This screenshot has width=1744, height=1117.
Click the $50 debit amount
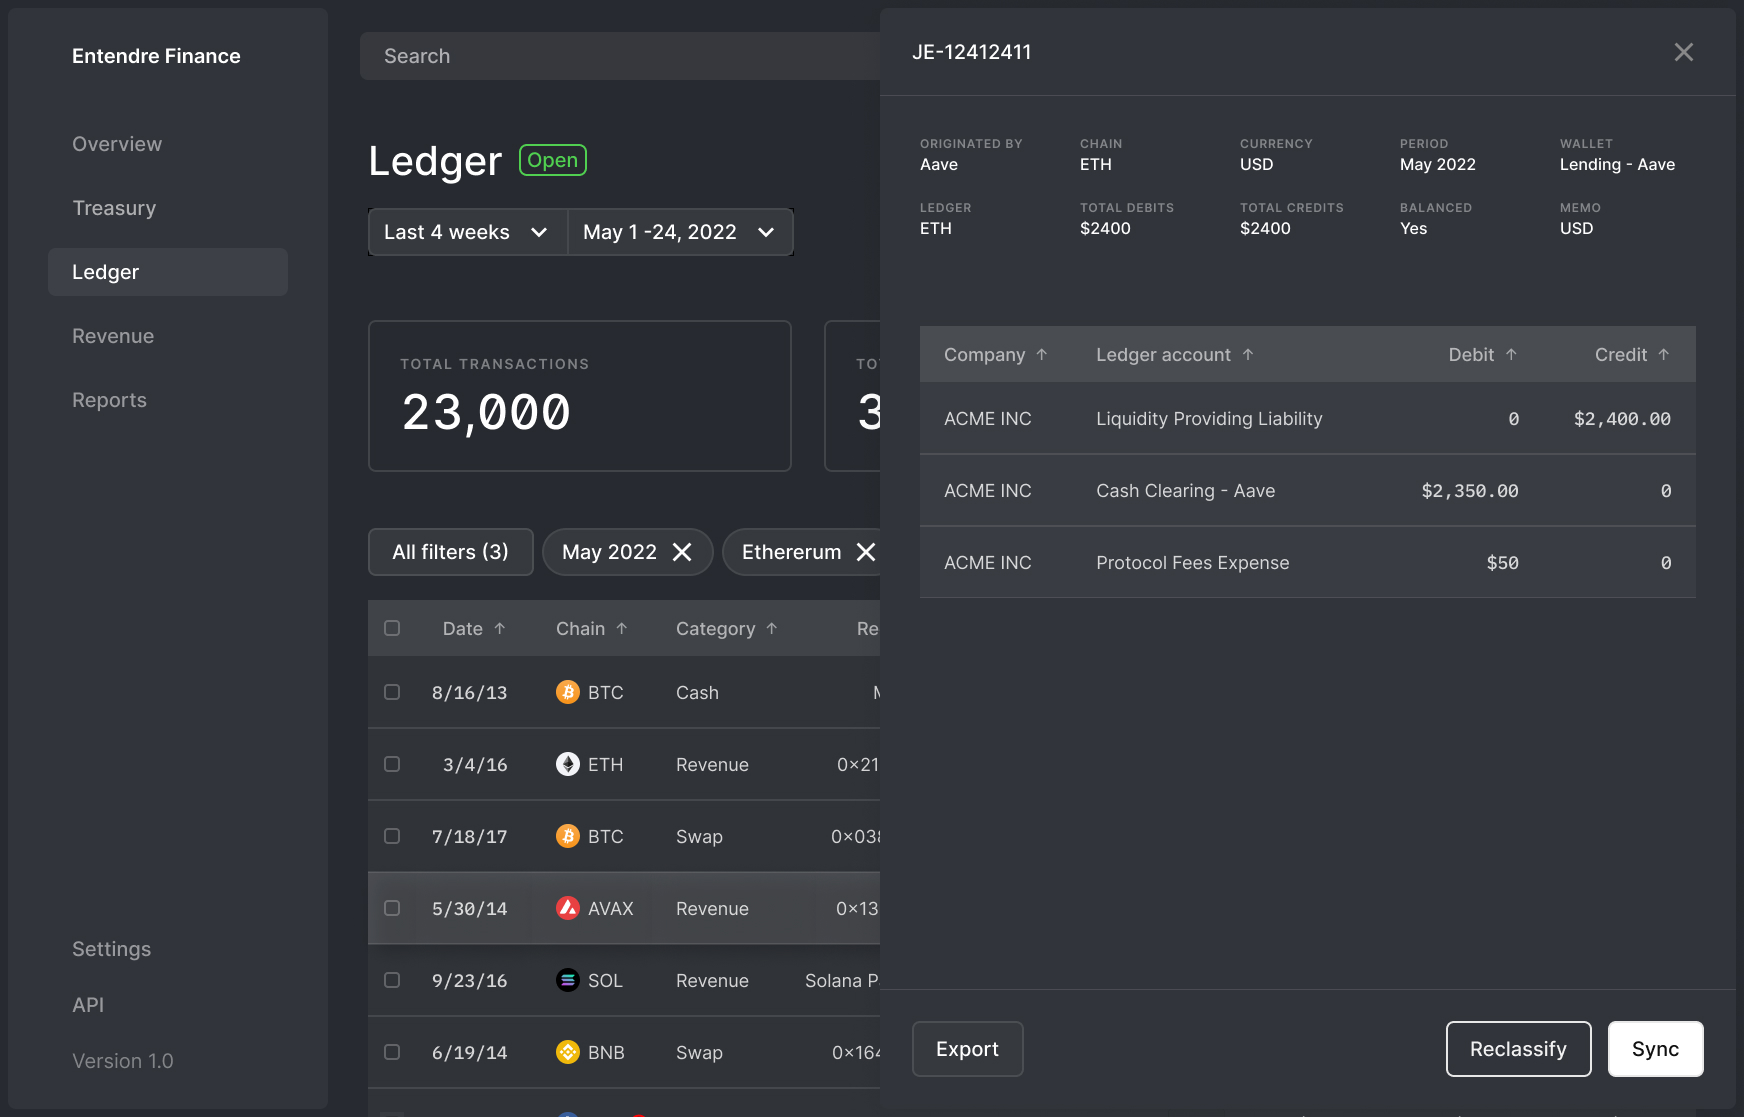point(1502,563)
